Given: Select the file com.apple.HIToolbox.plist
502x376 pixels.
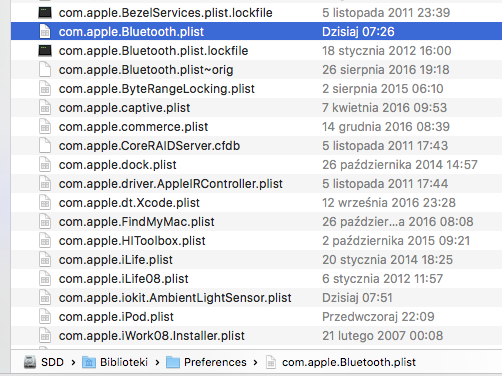Looking at the screenshot, I should point(132,241).
